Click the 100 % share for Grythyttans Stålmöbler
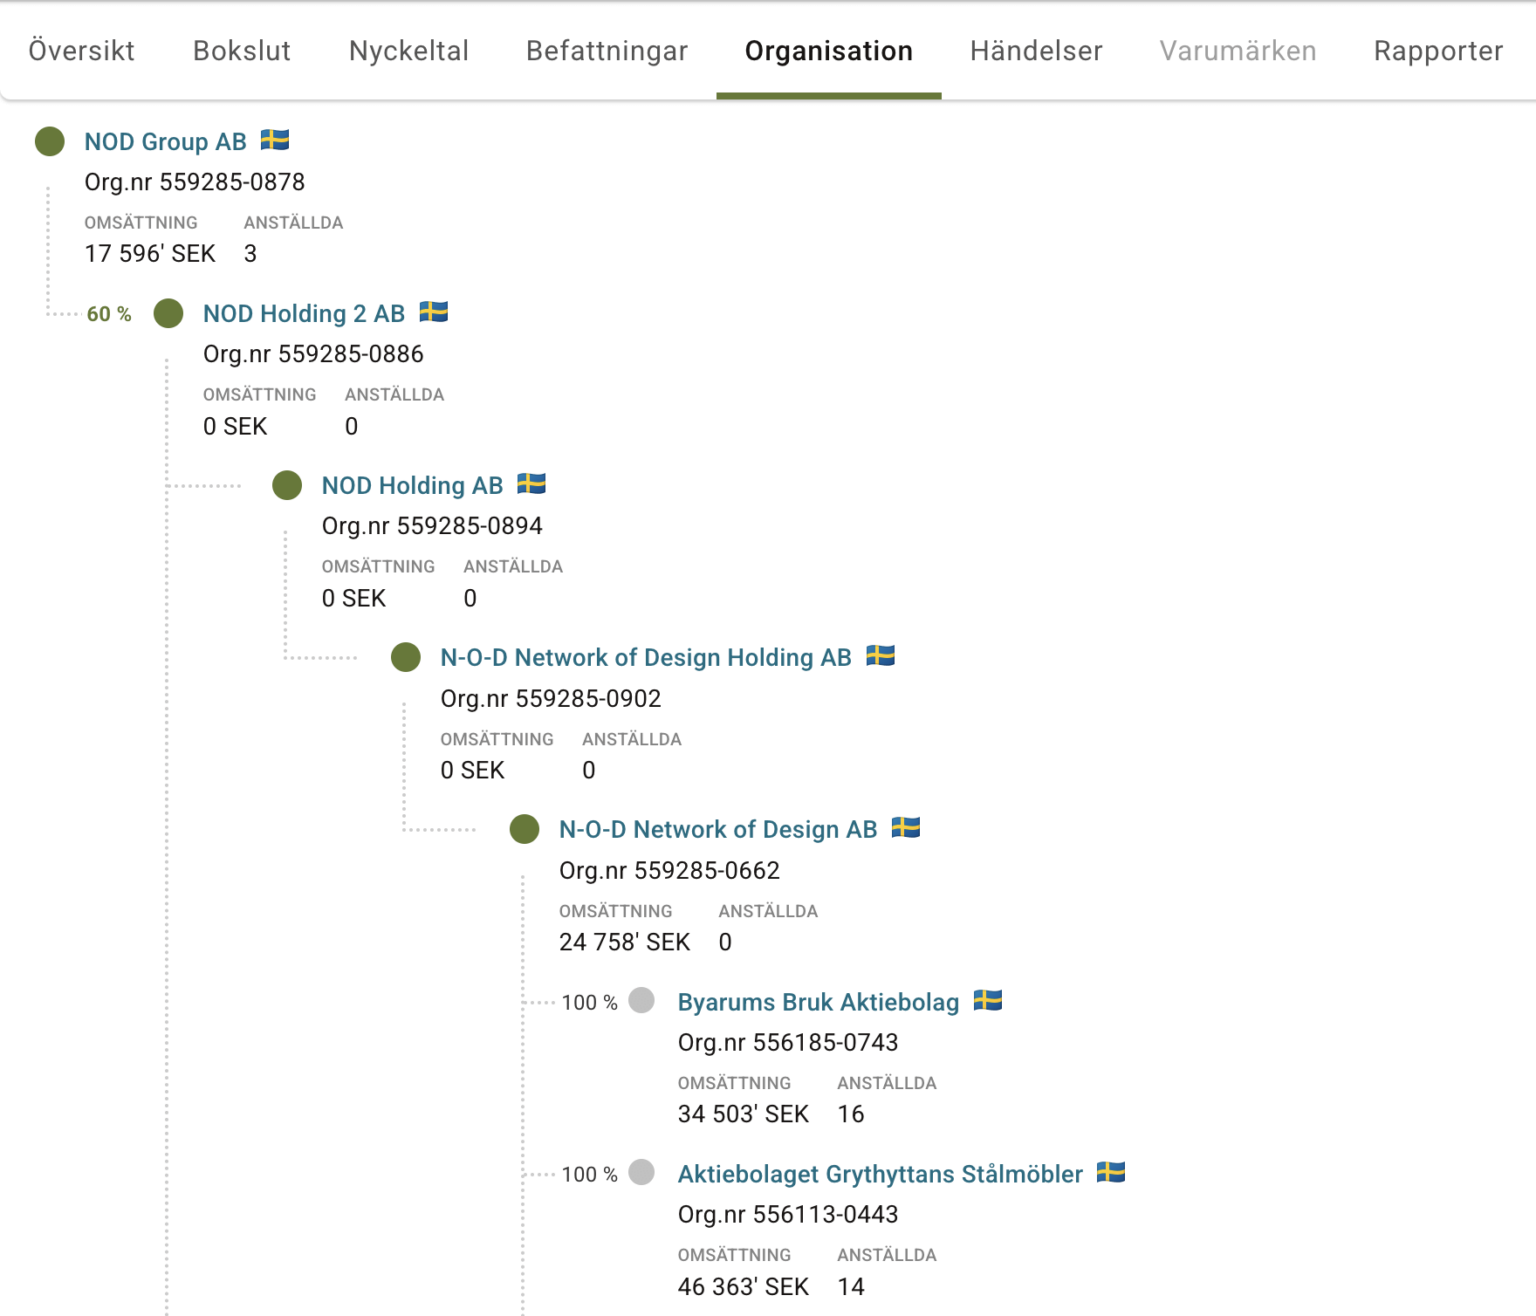 tap(590, 1174)
